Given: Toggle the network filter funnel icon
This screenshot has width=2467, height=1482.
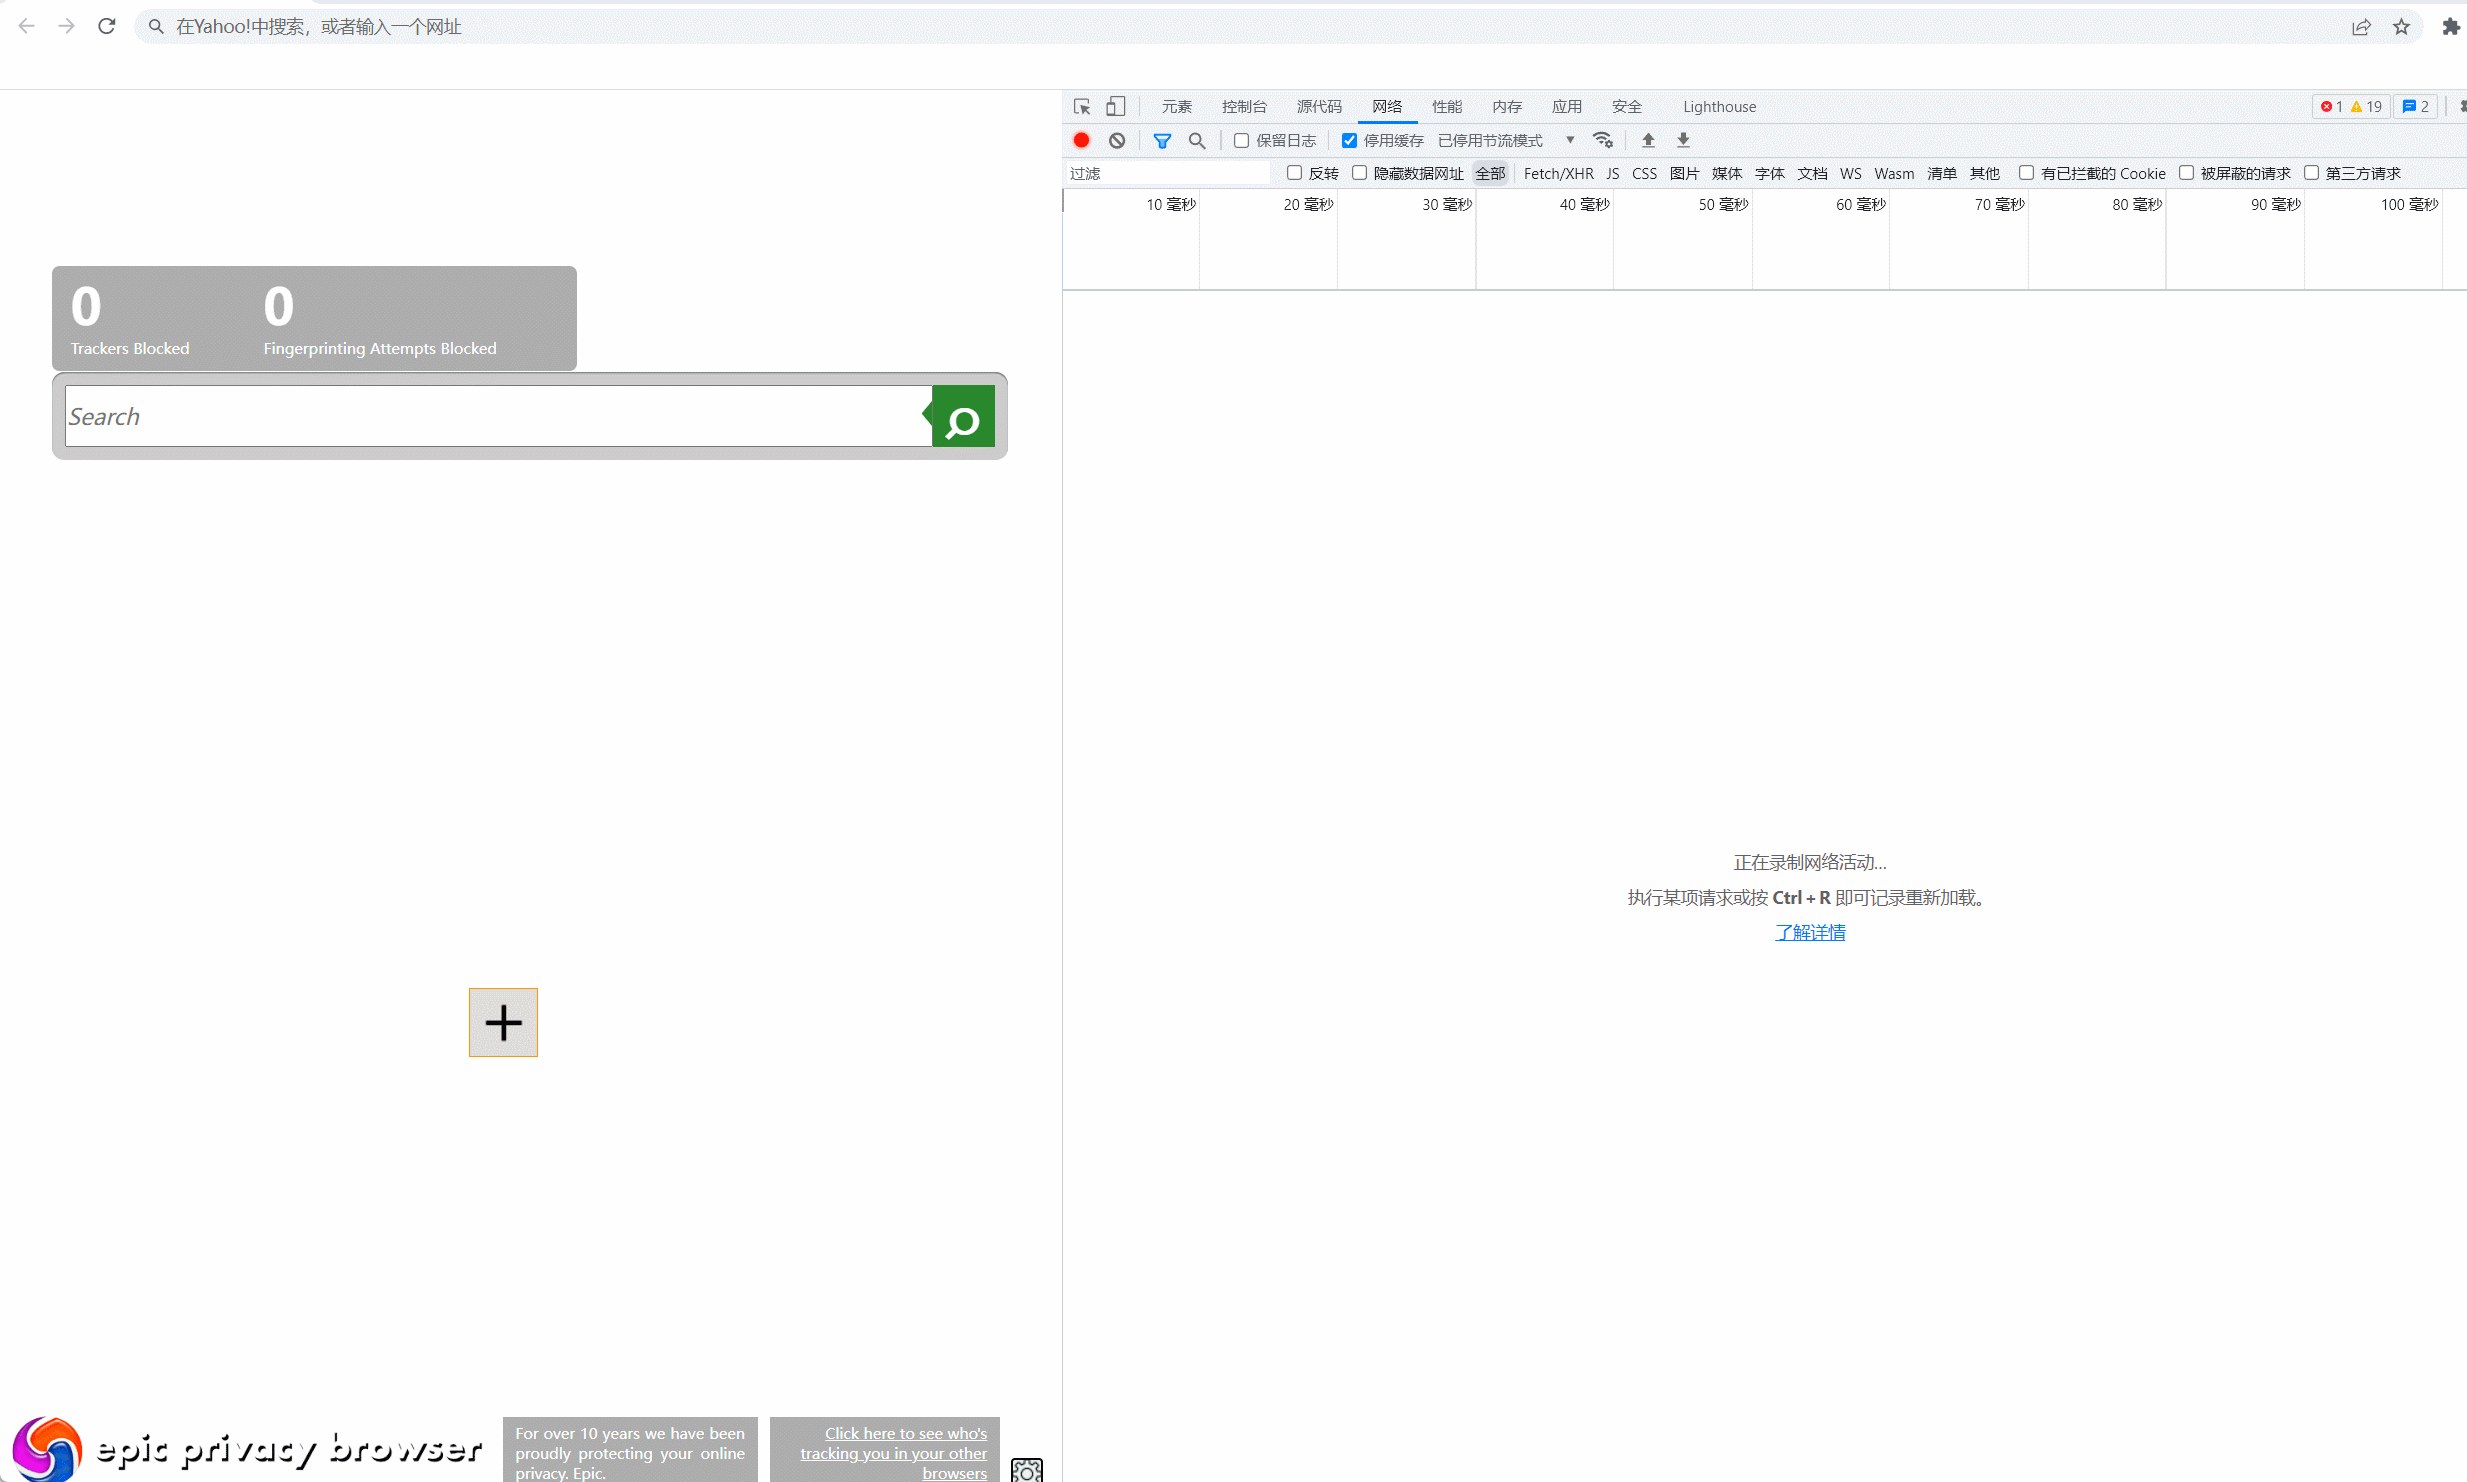Looking at the screenshot, I should (1162, 140).
